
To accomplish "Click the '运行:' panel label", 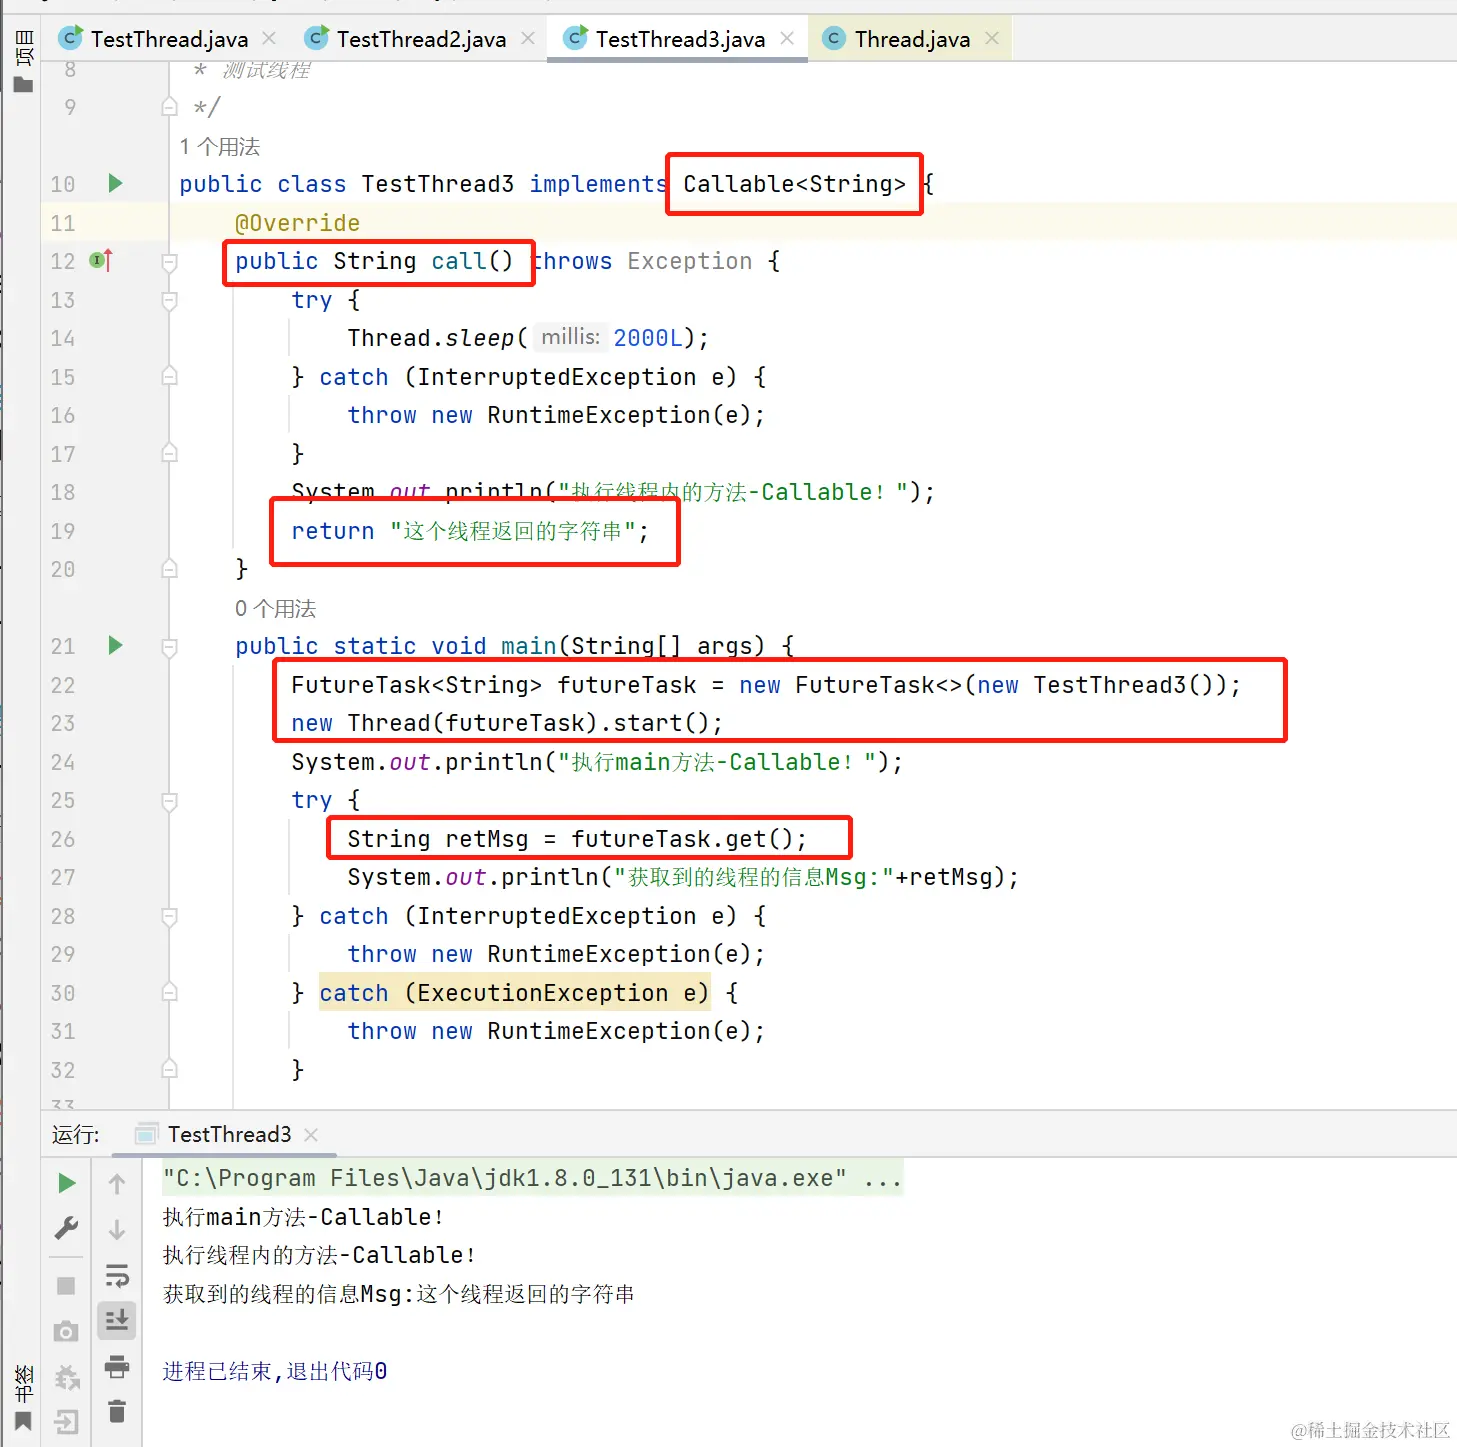I will click(x=76, y=1134).
